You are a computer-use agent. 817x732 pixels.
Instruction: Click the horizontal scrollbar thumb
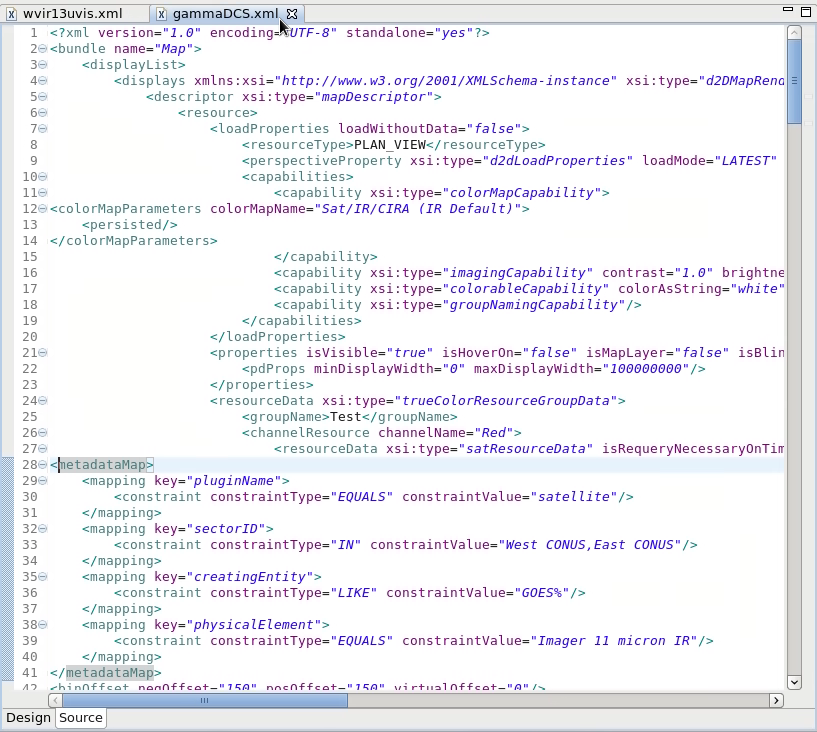(x=205, y=700)
